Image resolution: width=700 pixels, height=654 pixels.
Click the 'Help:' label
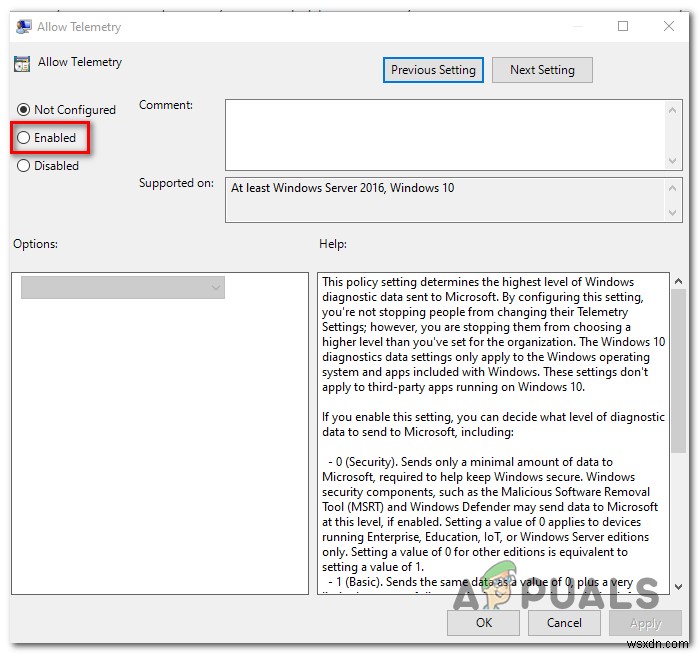point(333,244)
